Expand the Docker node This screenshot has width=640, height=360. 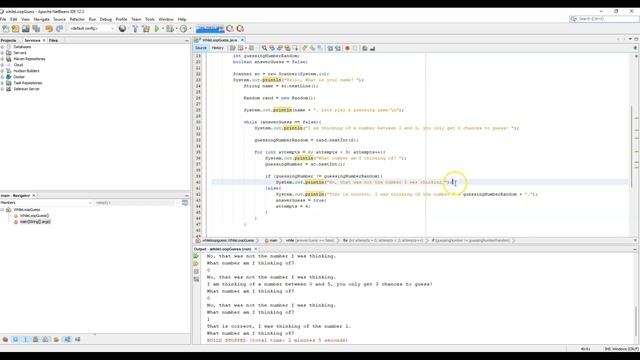pyautogui.click(x=2, y=77)
